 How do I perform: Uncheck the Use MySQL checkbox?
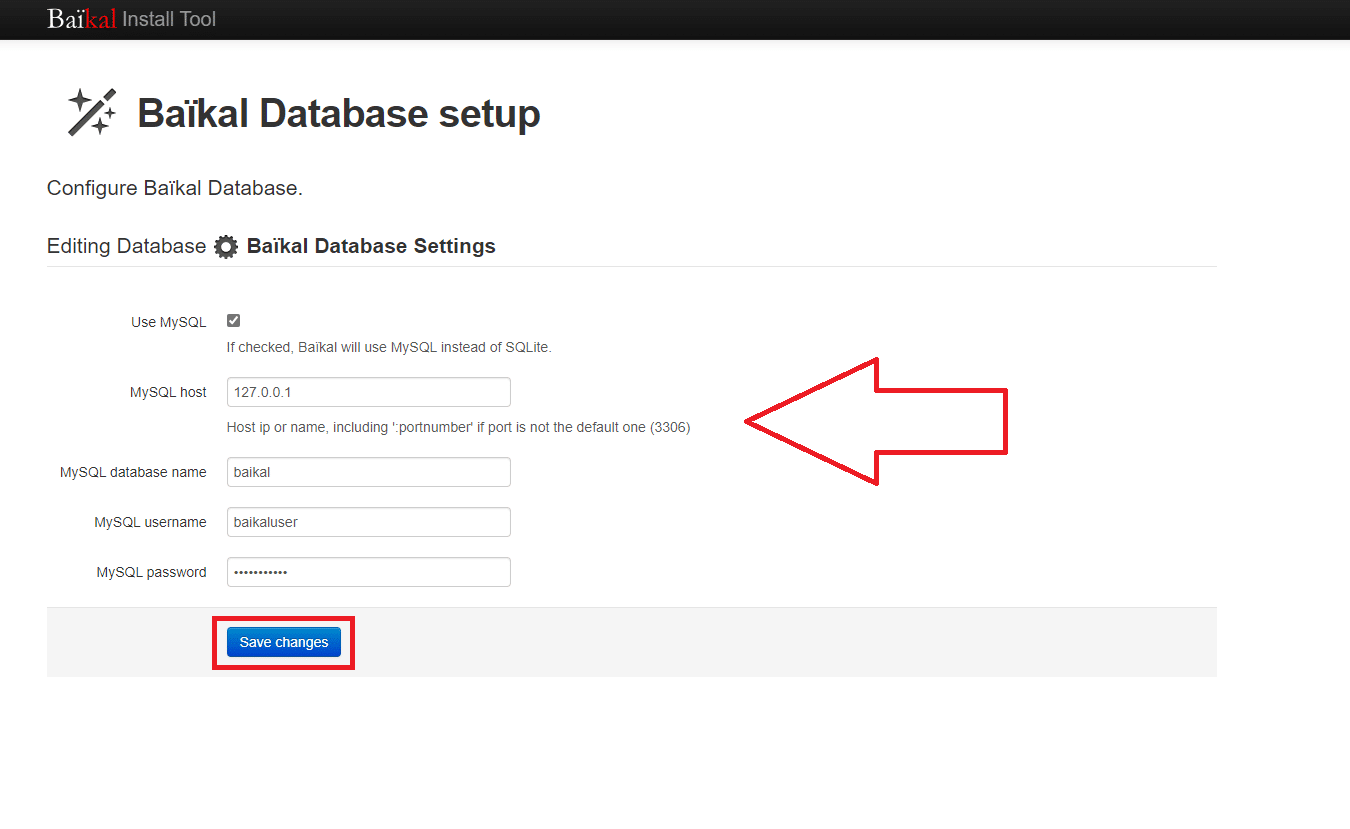pos(233,321)
